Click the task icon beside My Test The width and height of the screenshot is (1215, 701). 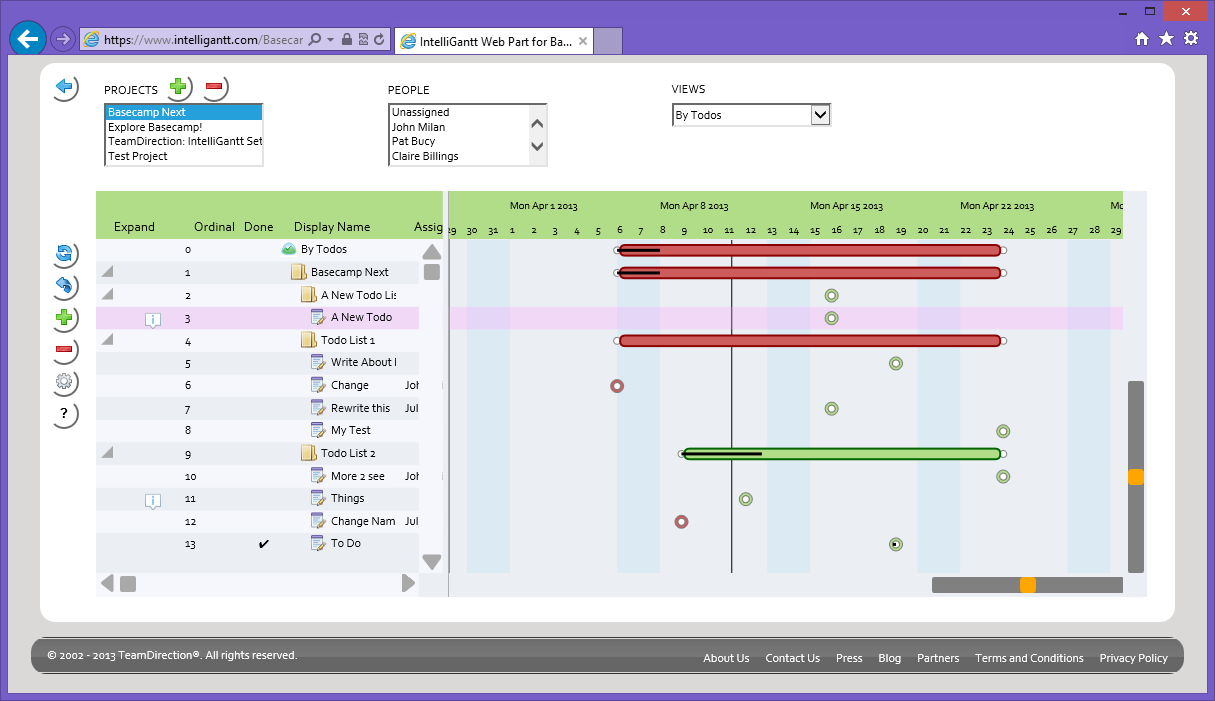(318, 430)
